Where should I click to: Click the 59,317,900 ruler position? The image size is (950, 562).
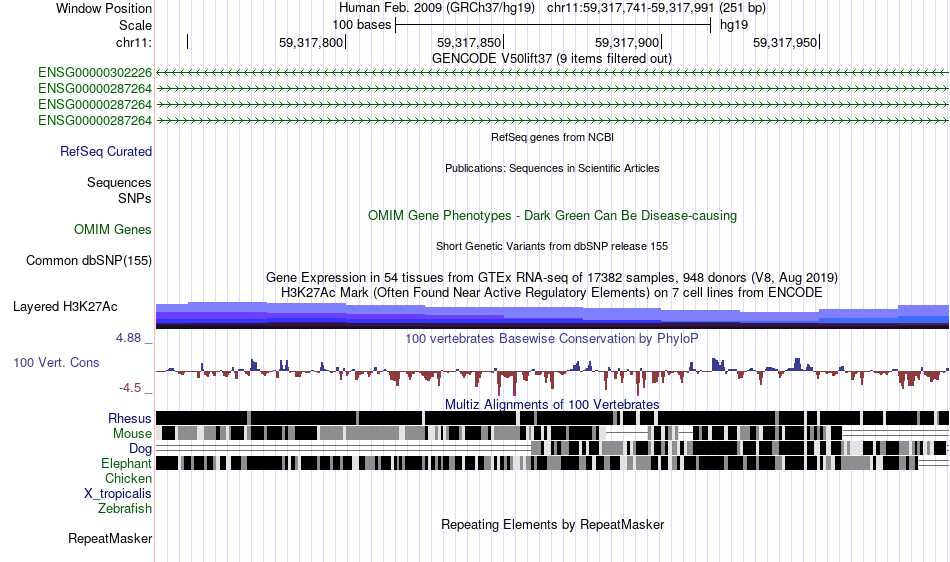click(x=627, y=42)
